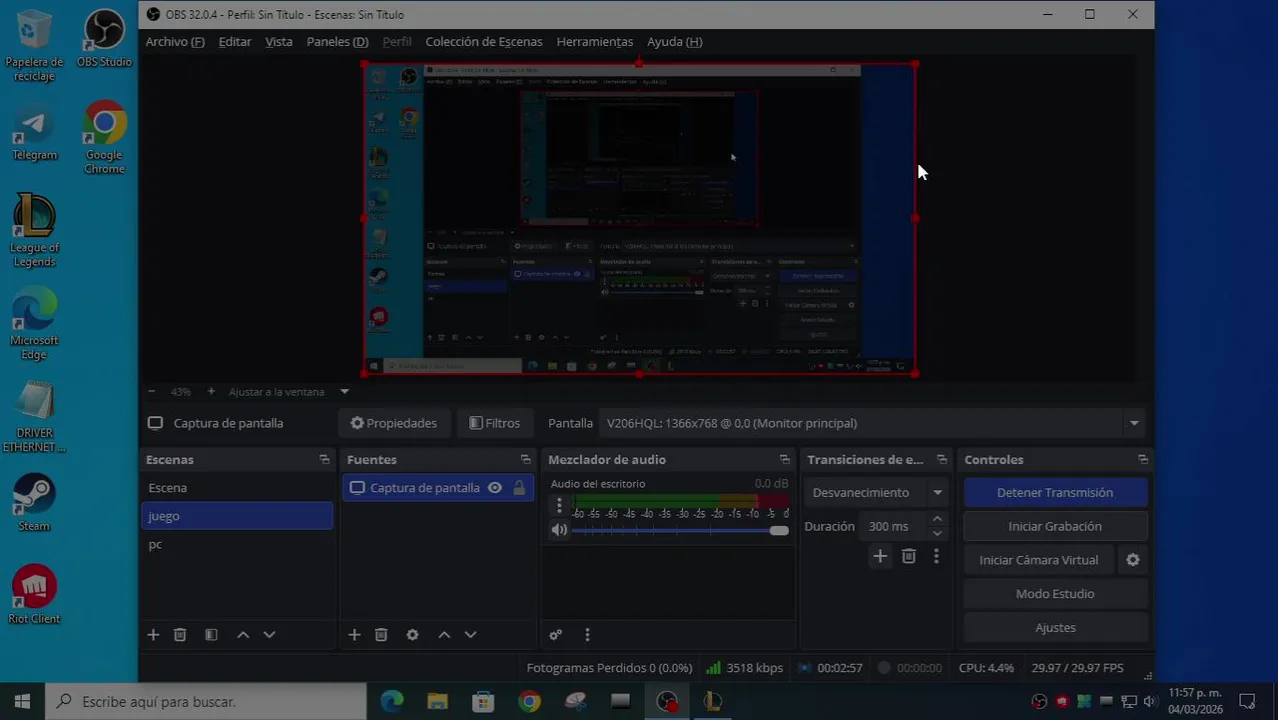This screenshot has height=720, width=1278.
Task: Open audio mixer toolbar three-dot menu
Action: 587,635
